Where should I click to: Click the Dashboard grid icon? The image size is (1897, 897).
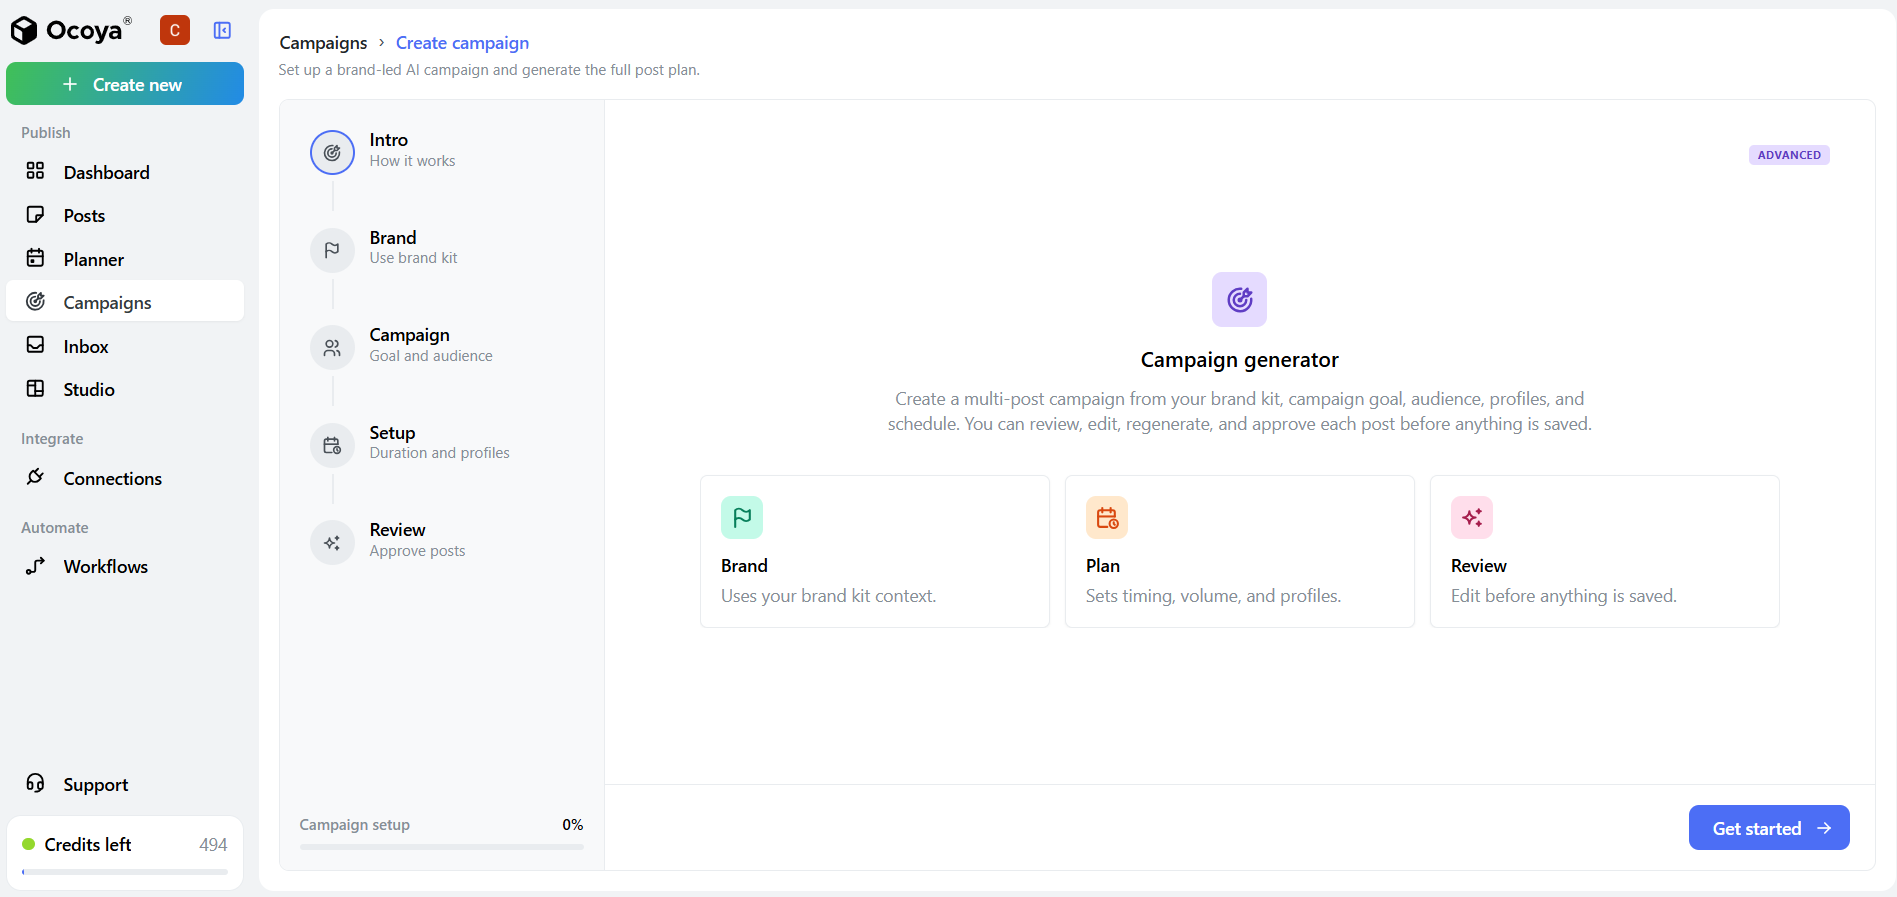click(35, 171)
